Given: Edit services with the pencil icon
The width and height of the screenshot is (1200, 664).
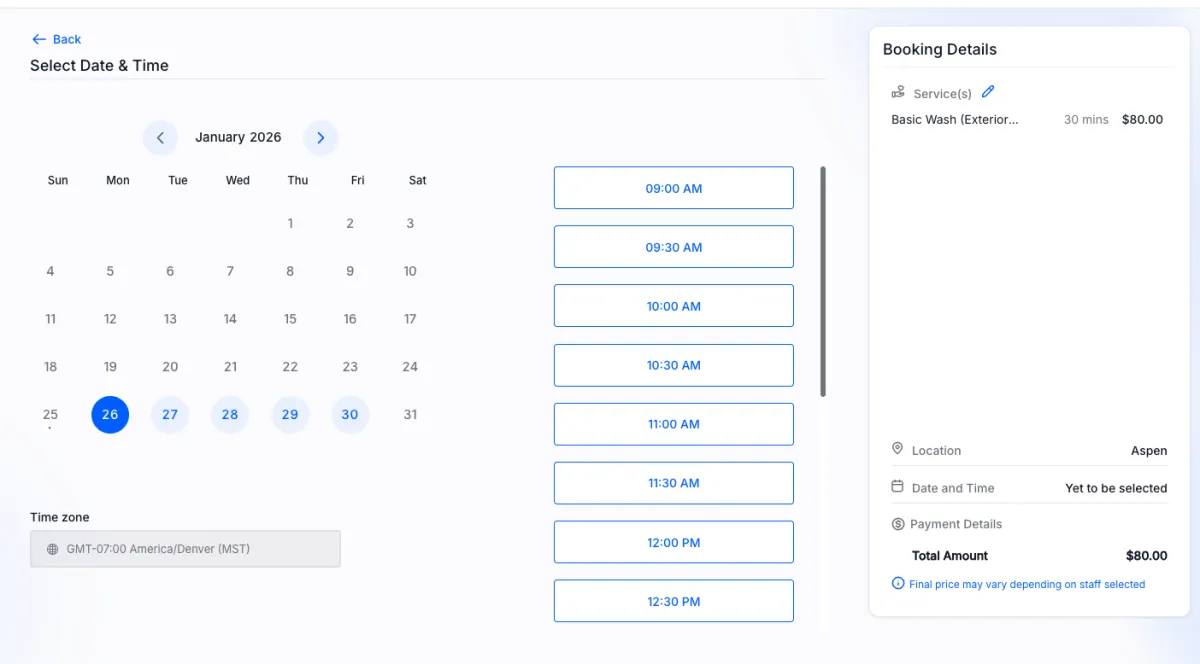Looking at the screenshot, I should click(x=988, y=92).
